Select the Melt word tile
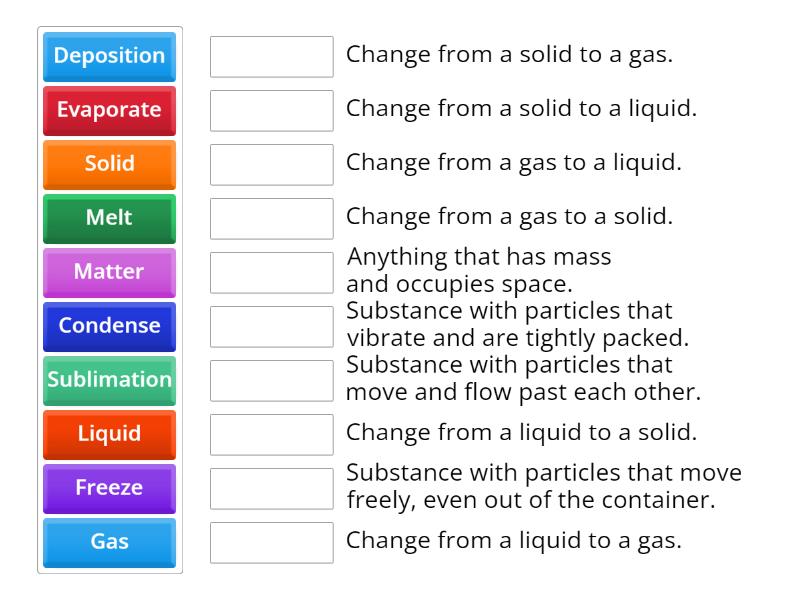The image size is (800, 600). pos(109,219)
